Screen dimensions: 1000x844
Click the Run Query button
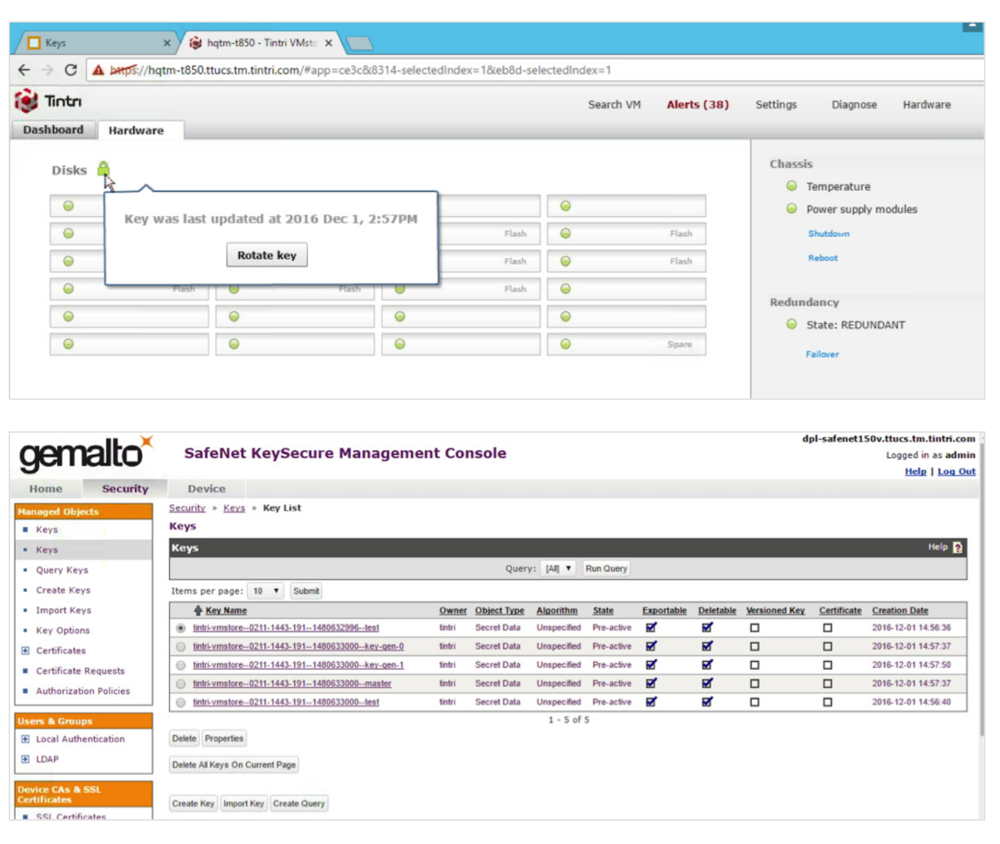pyautogui.click(x=607, y=568)
